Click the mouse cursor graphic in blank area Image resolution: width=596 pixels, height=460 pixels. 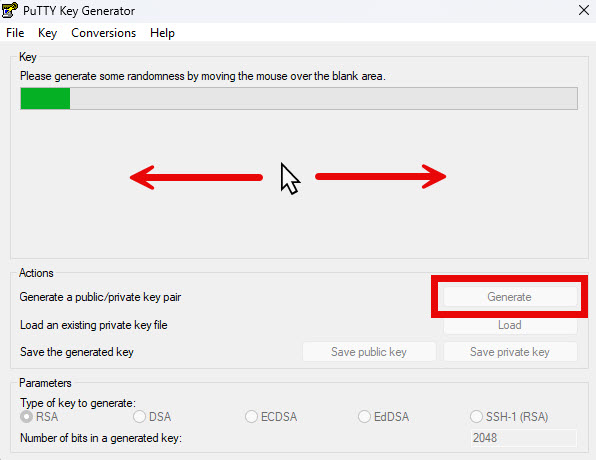click(x=290, y=179)
